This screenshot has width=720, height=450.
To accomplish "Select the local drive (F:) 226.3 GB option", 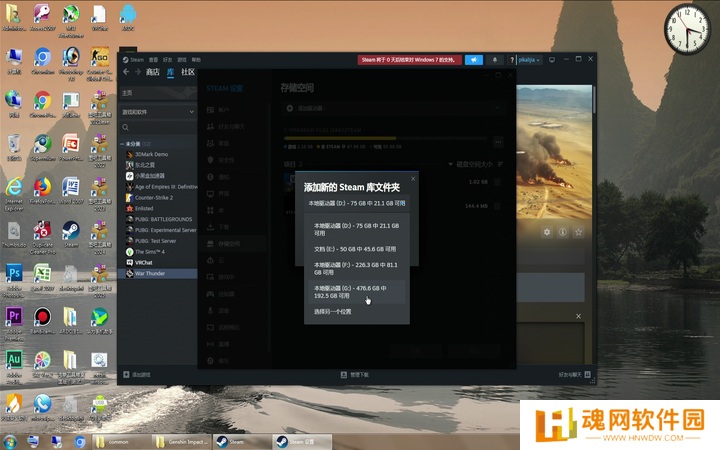I will (x=357, y=269).
